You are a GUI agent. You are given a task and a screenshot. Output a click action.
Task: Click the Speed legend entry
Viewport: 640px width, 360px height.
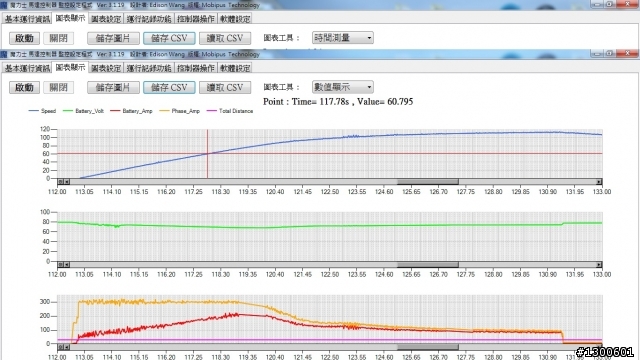coord(42,111)
